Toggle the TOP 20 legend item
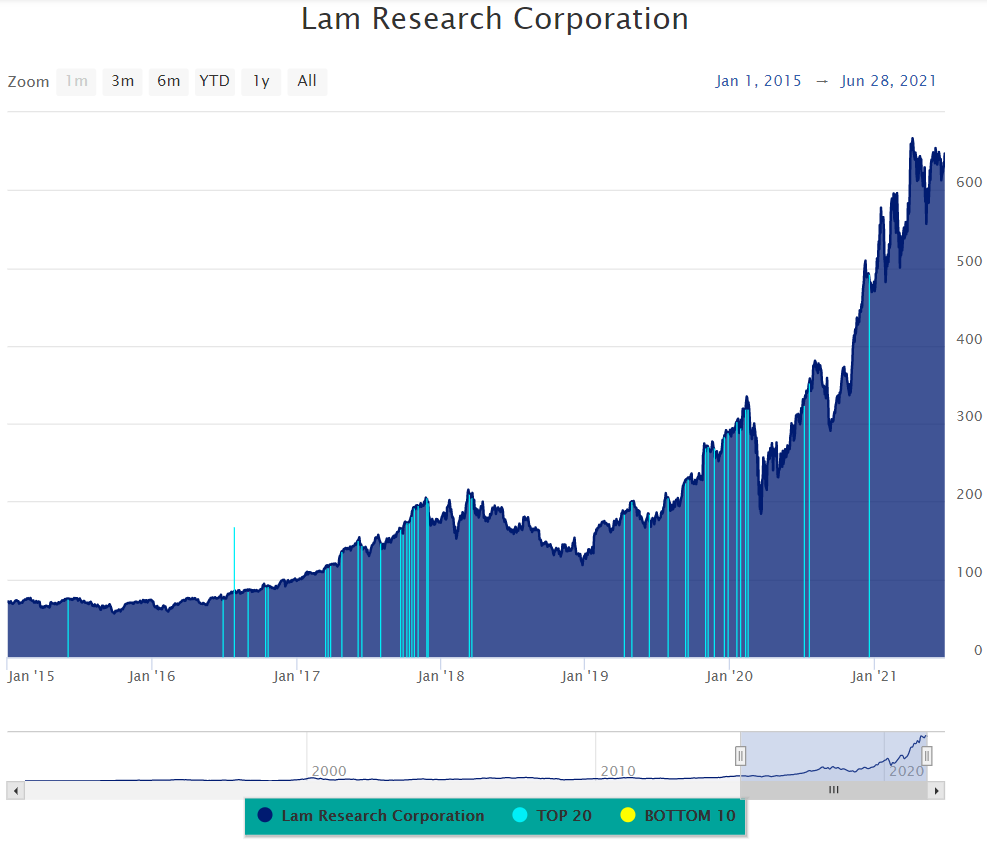The width and height of the screenshot is (987, 841). pyautogui.click(x=553, y=816)
